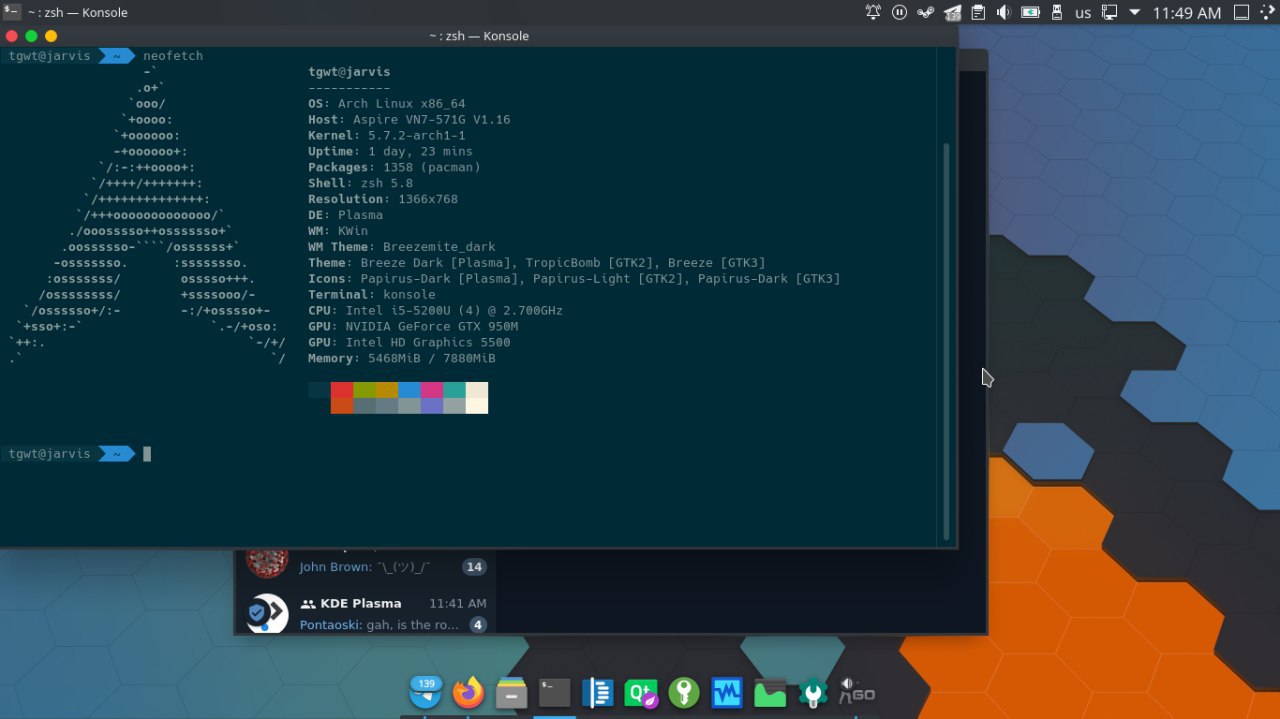The image size is (1280, 719).
Task: Click the 'Terminal: konsole' line
Action: pyautogui.click(x=371, y=294)
